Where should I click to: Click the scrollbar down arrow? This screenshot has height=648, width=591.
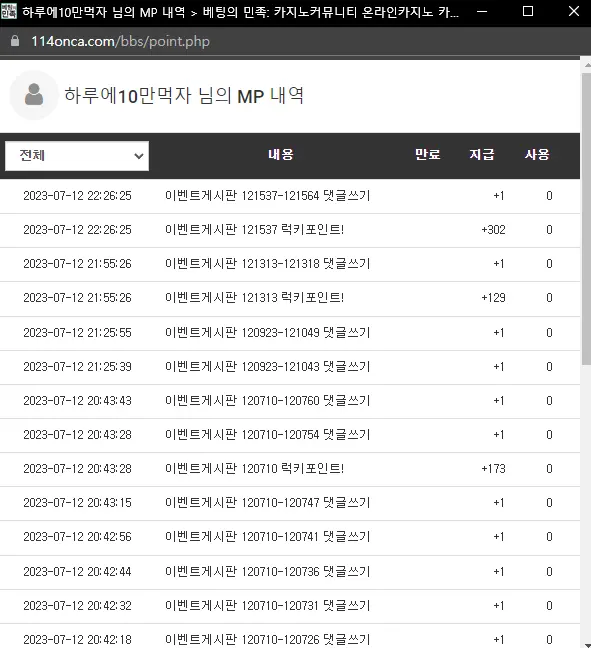[587, 645]
